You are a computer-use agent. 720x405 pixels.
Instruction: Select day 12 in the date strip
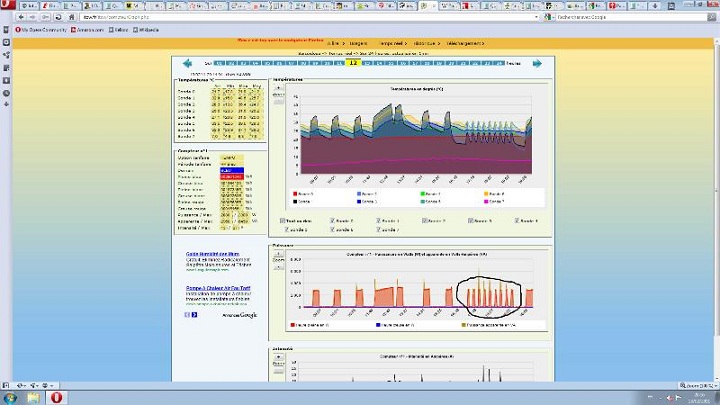[354, 63]
